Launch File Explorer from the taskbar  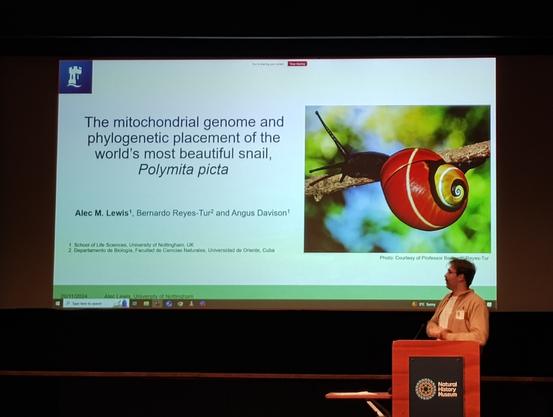tap(146, 303)
